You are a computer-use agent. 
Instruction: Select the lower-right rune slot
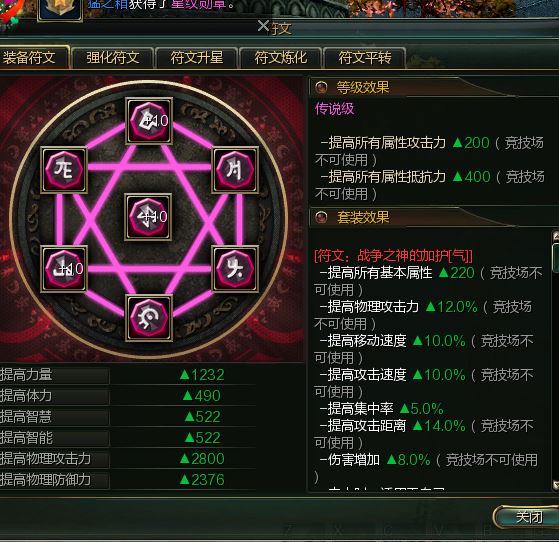pyautogui.click(x=235, y=269)
